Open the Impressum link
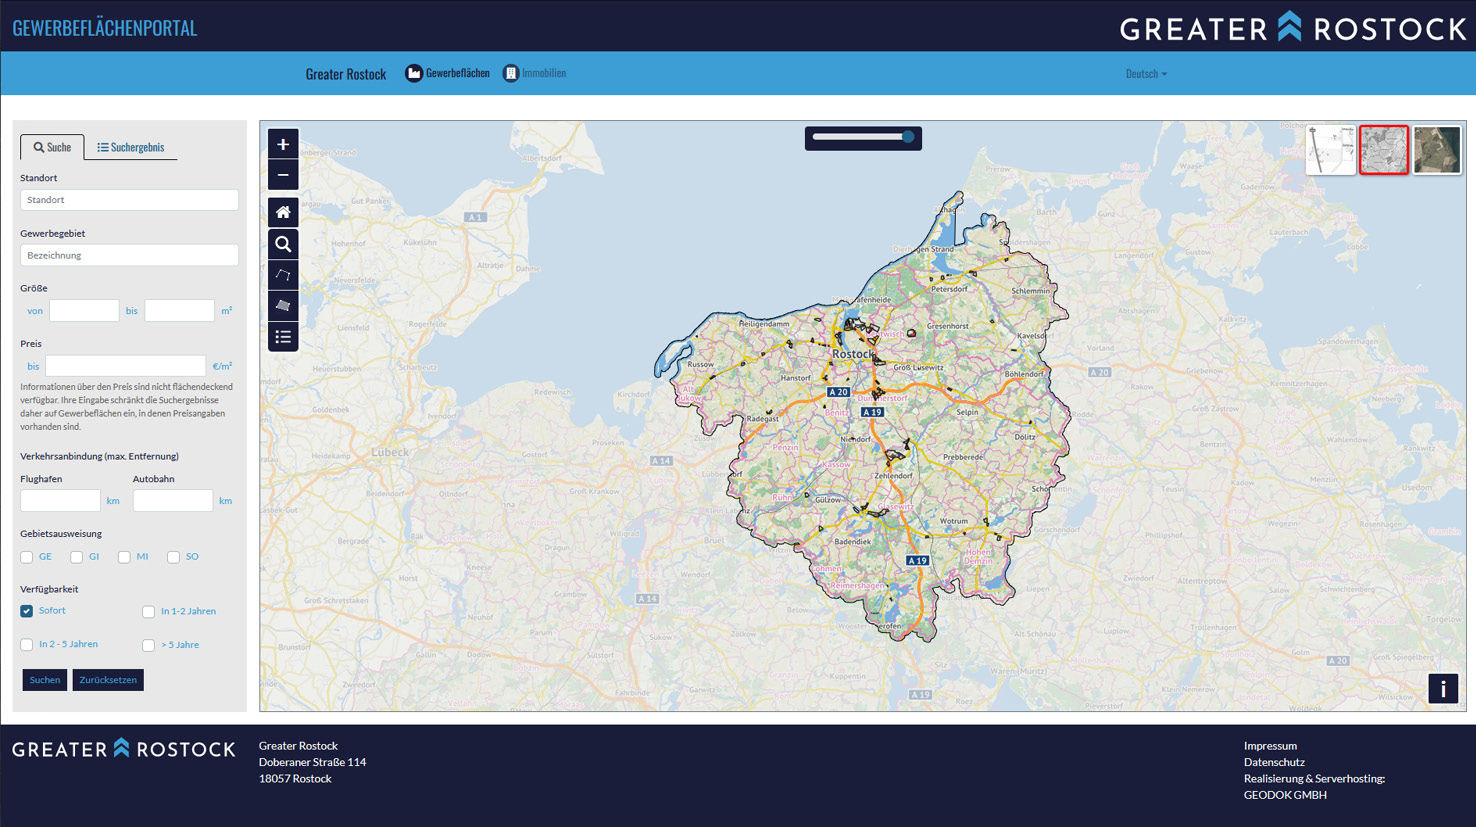Image resolution: width=1476 pixels, height=827 pixels. tap(1270, 746)
